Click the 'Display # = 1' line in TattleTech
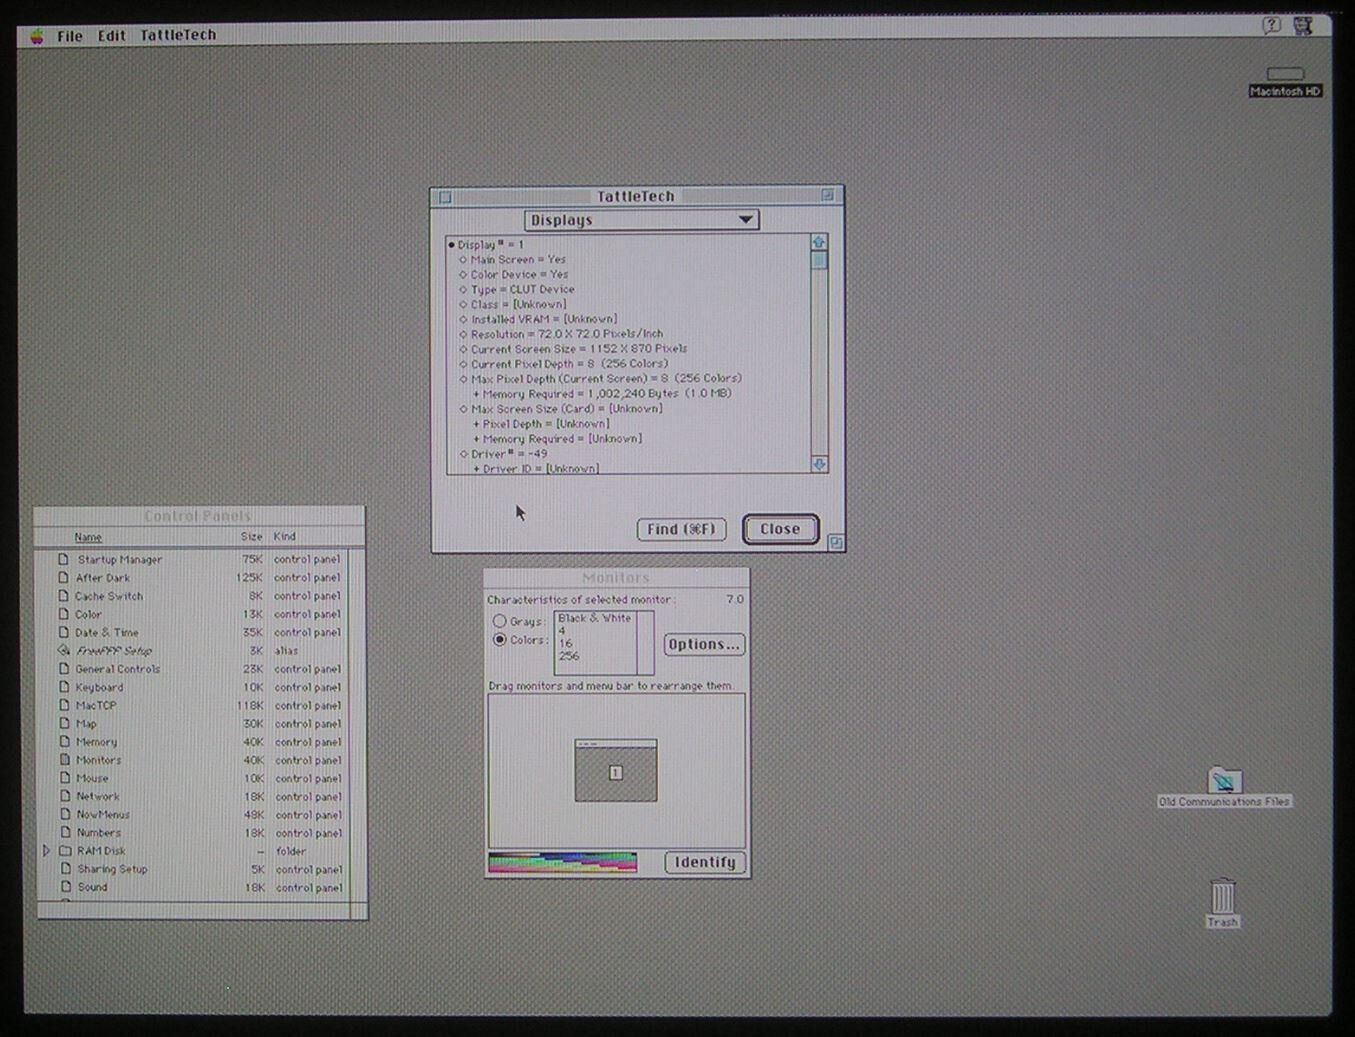This screenshot has width=1355, height=1037. [486, 244]
